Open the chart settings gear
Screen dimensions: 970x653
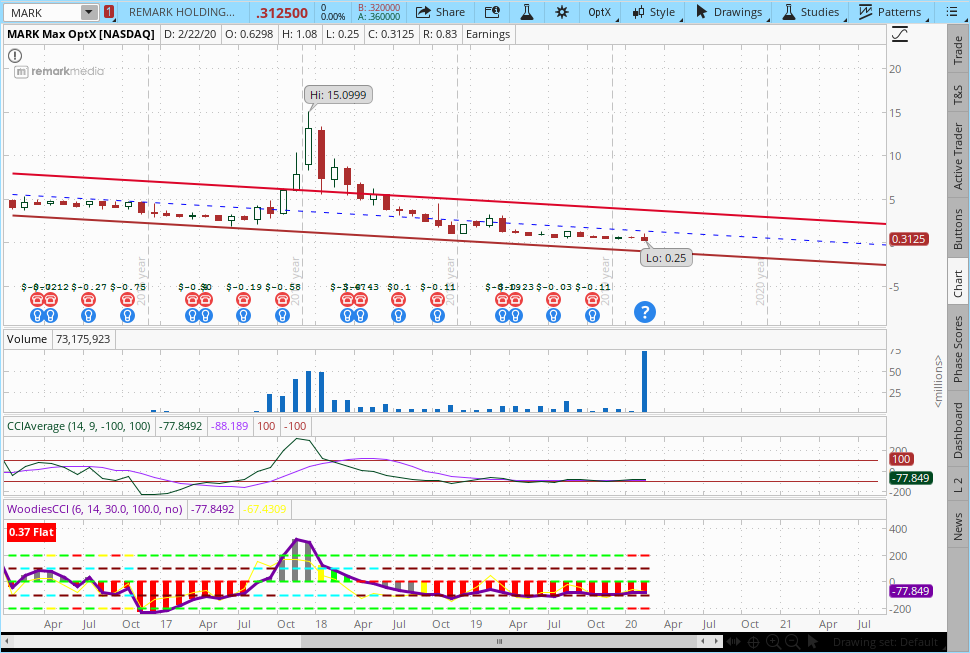coord(562,12)
